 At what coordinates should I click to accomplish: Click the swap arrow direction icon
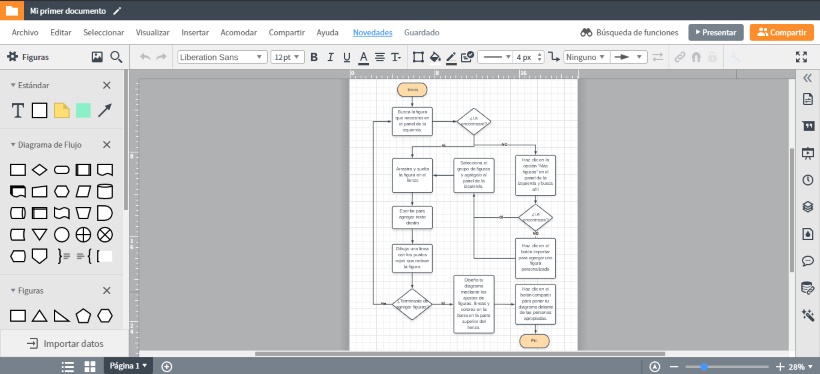click(658, 57)
